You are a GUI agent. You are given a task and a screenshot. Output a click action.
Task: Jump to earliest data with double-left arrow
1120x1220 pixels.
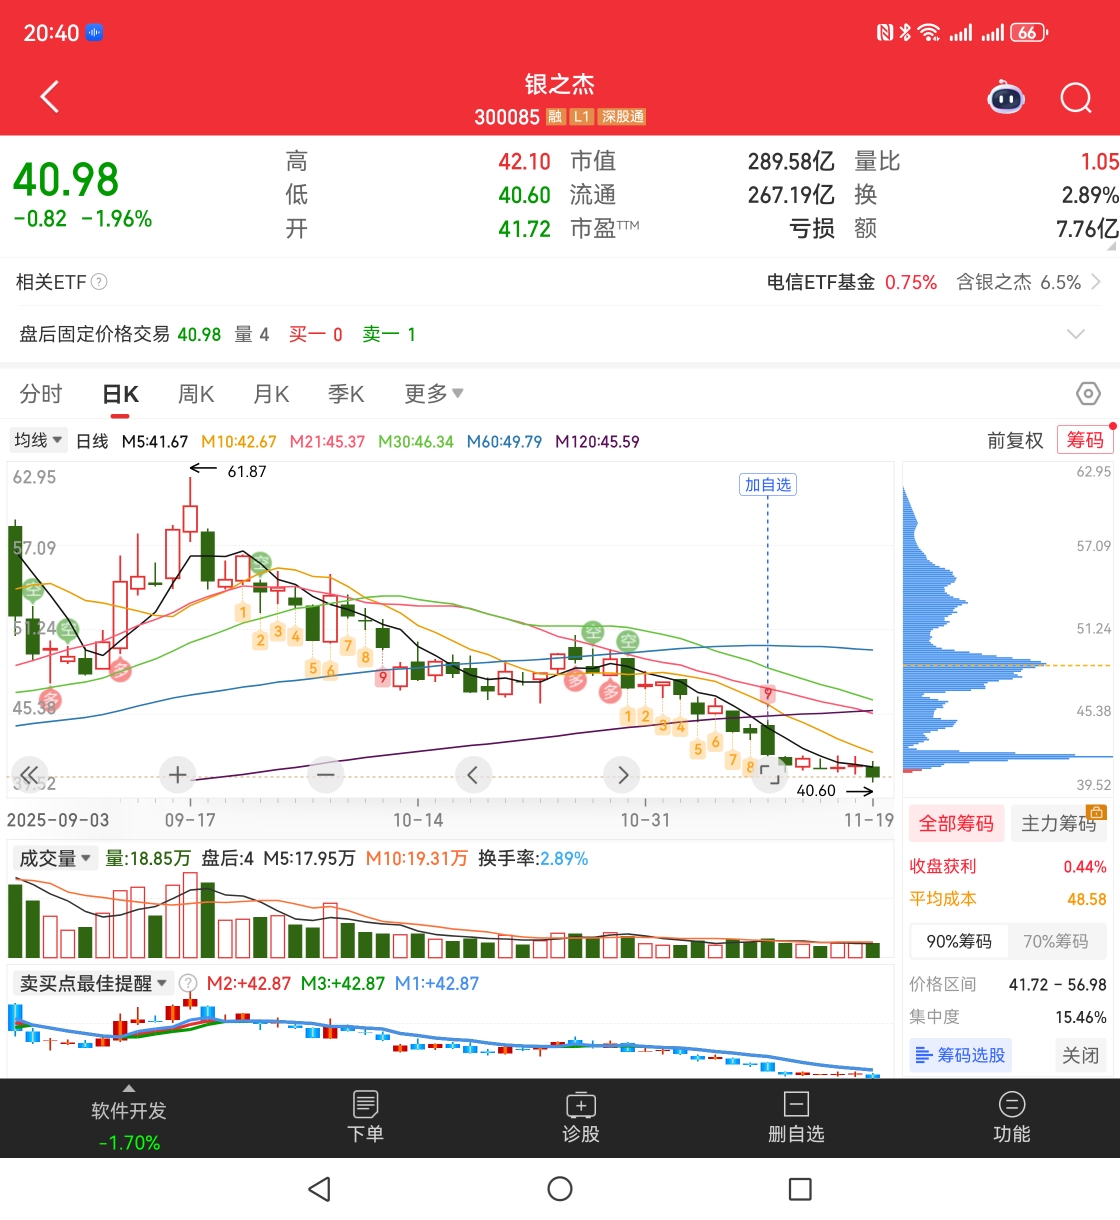29,774
